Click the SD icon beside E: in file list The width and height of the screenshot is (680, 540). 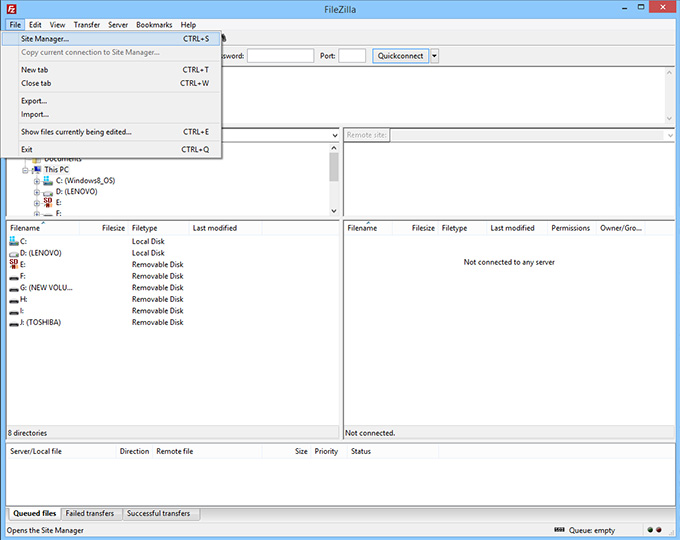pyautogui.click(x=13, y=264)
